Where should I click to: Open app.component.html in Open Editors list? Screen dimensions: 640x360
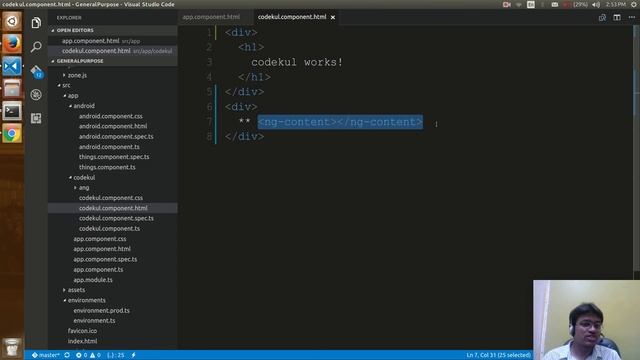click(91, 41)
